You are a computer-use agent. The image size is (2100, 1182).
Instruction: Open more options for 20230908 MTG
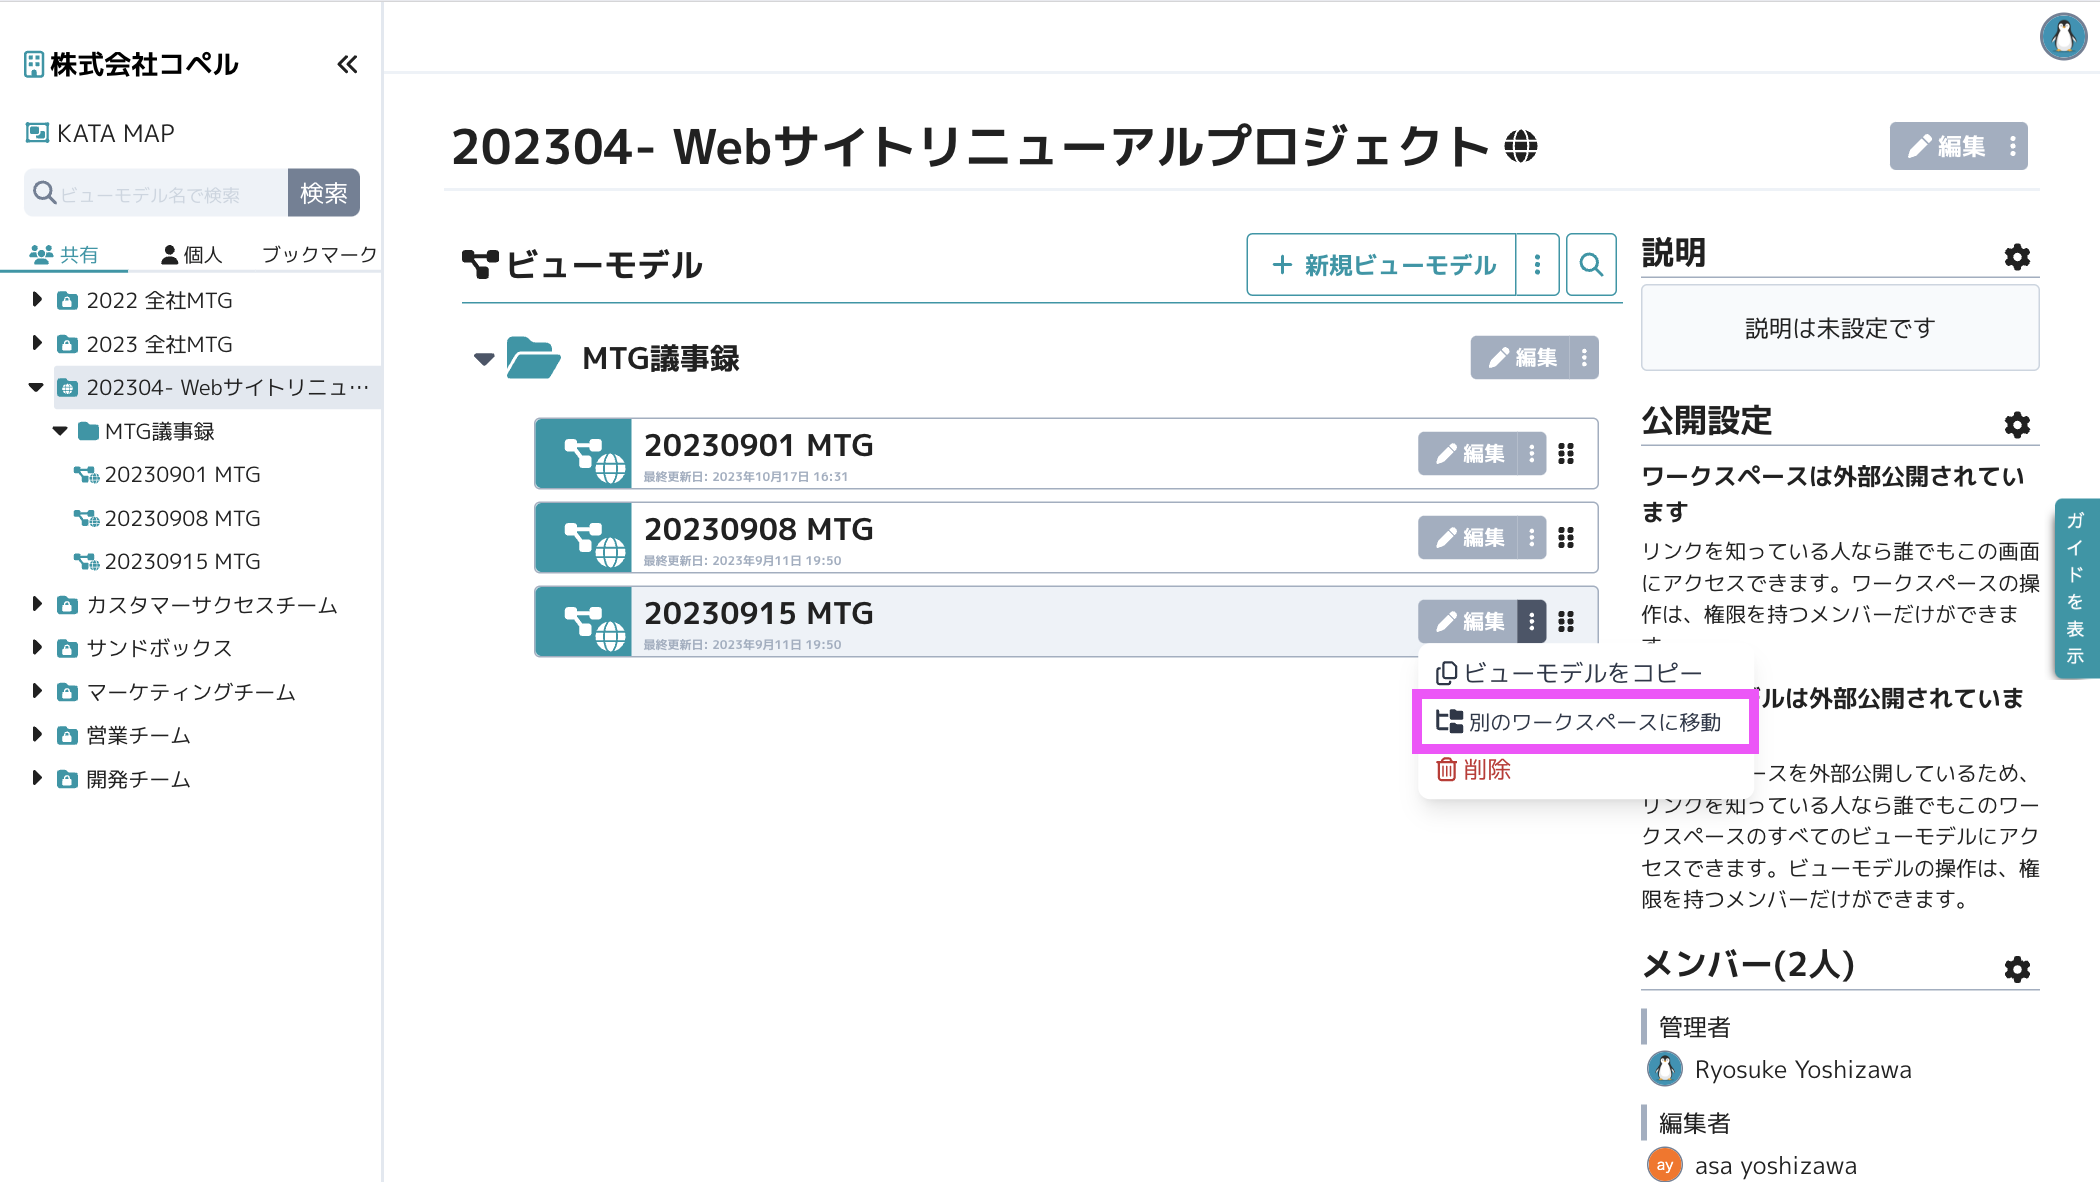click(1531, 538)
